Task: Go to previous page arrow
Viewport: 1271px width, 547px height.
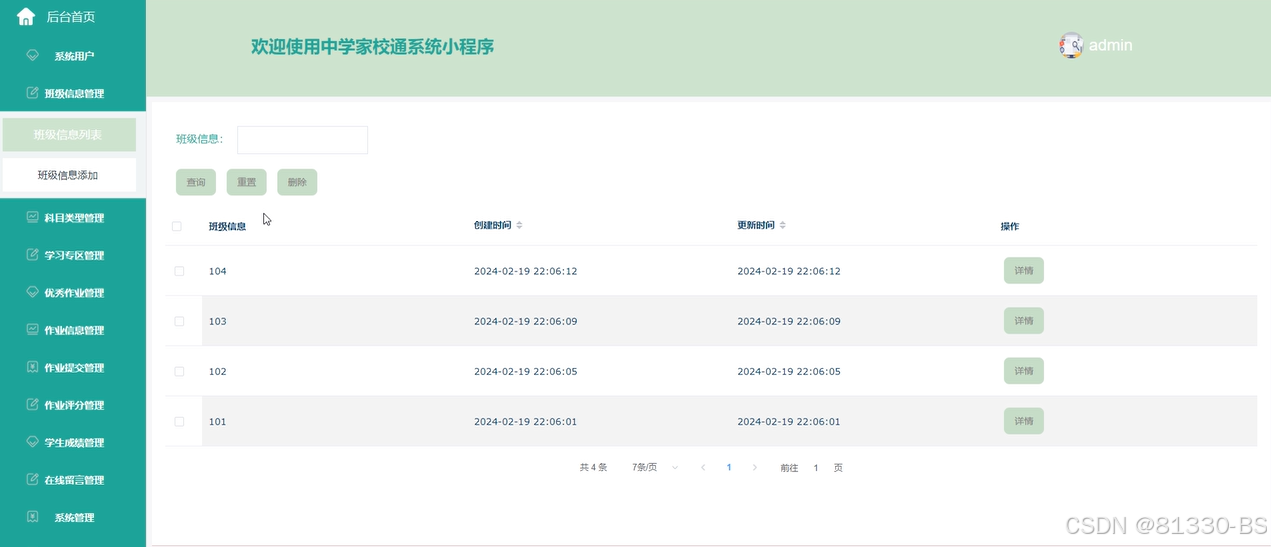Action: click(x=703, y=468)
